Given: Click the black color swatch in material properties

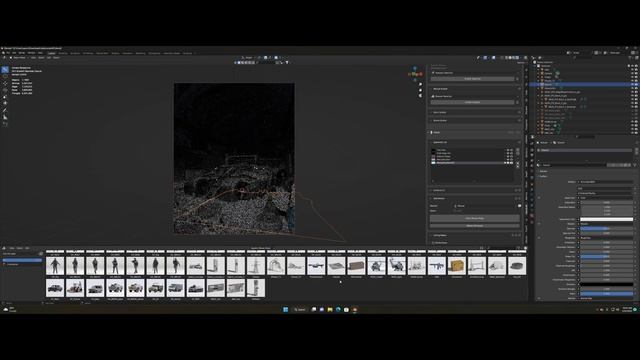Looking at the screenshot, I should [x=607, y=284].
